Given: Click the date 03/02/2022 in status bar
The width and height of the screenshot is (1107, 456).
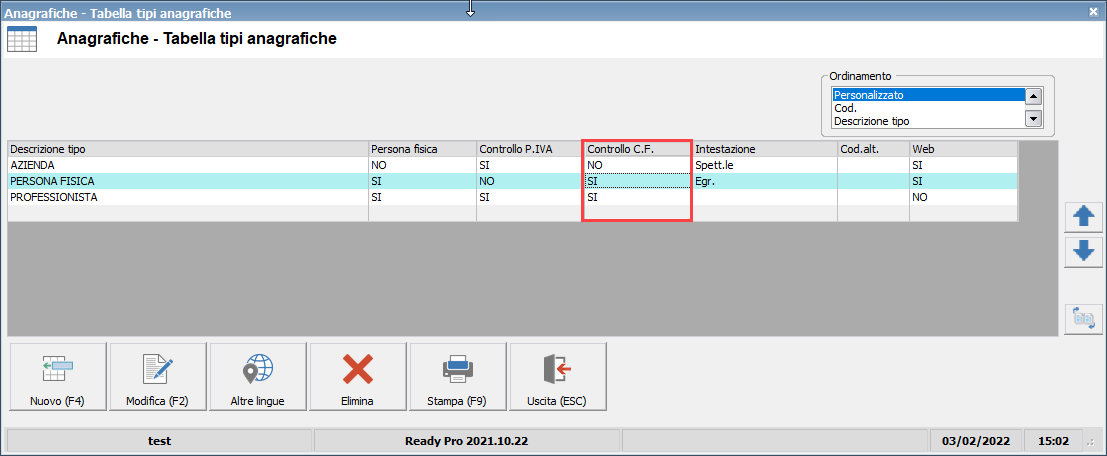Looking at the screenshot, I should (976, 441).
